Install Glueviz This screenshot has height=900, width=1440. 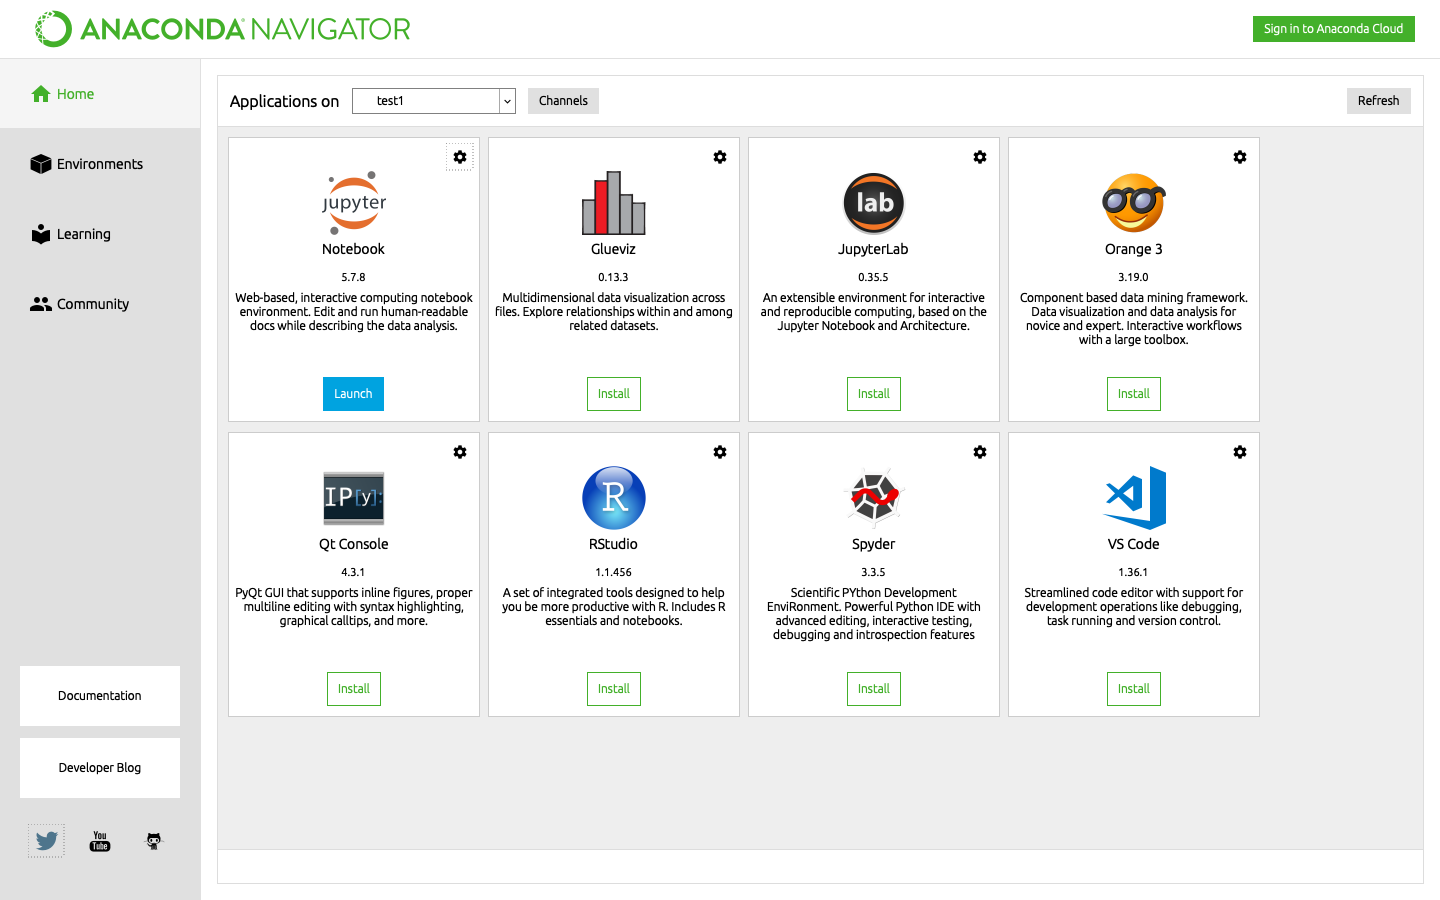pos(614,394)
